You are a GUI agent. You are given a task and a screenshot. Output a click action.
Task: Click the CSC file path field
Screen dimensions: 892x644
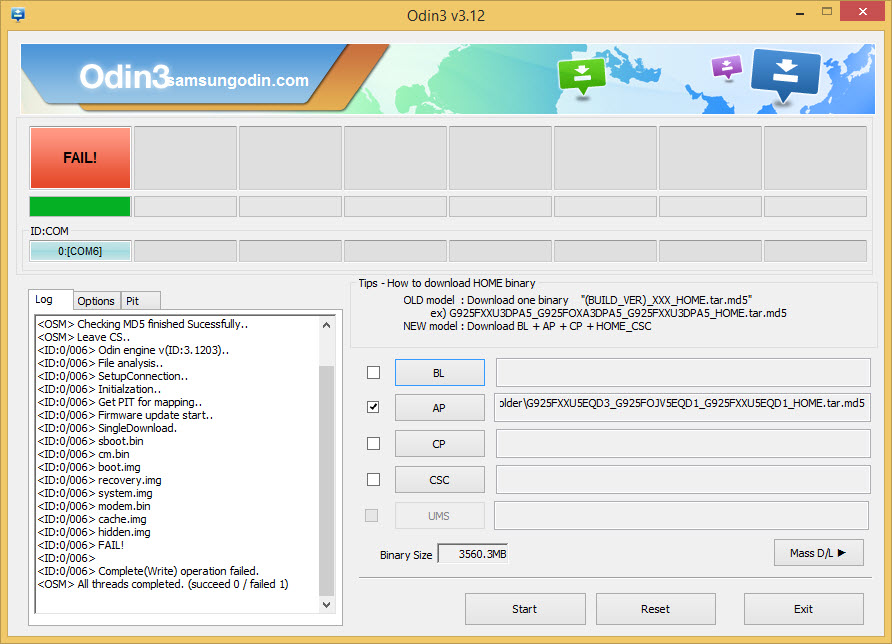683,480
